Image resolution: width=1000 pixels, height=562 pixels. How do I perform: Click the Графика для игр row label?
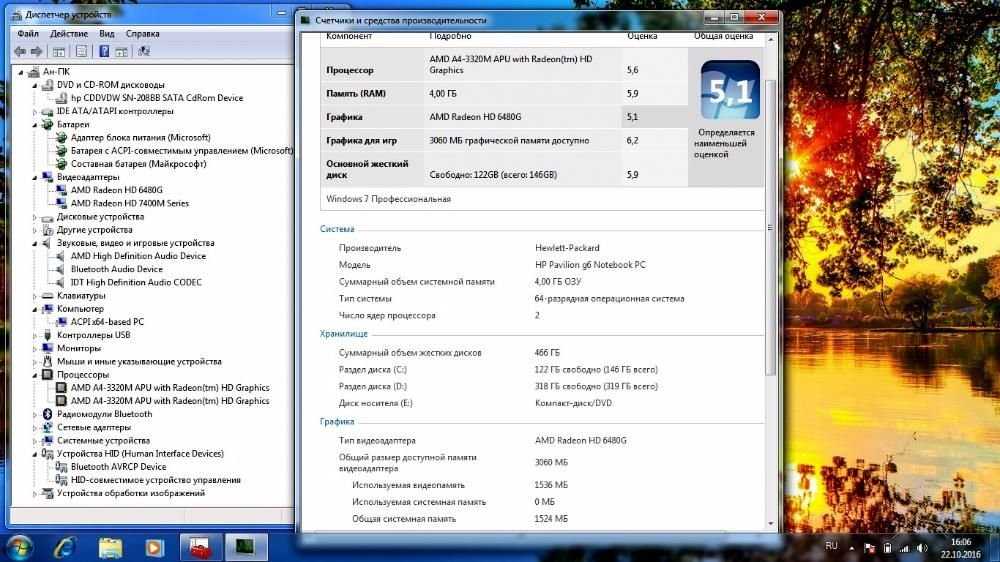click(x=362, y=140)
